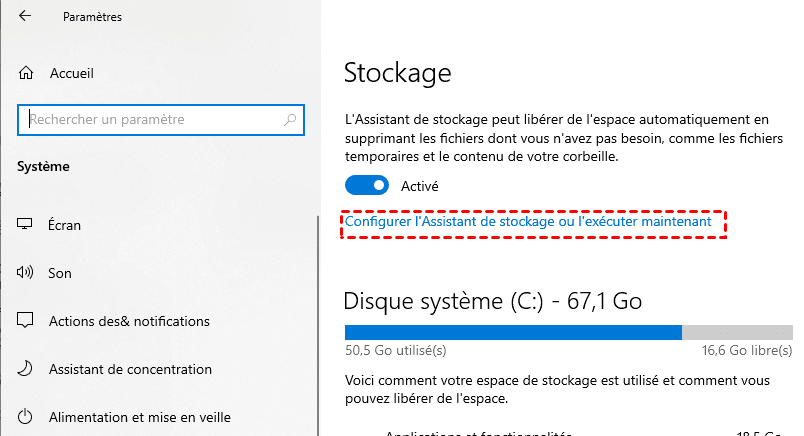This screenshot has width=804, height=436.
Task: Open Son settings page
Action: (x=59, y=272)
